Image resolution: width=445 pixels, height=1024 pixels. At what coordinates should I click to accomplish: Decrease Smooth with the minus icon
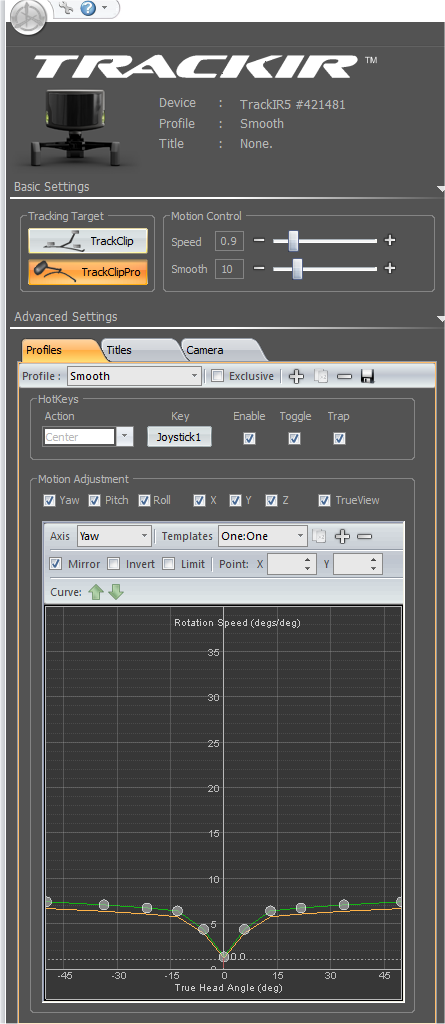click(259, 268)
